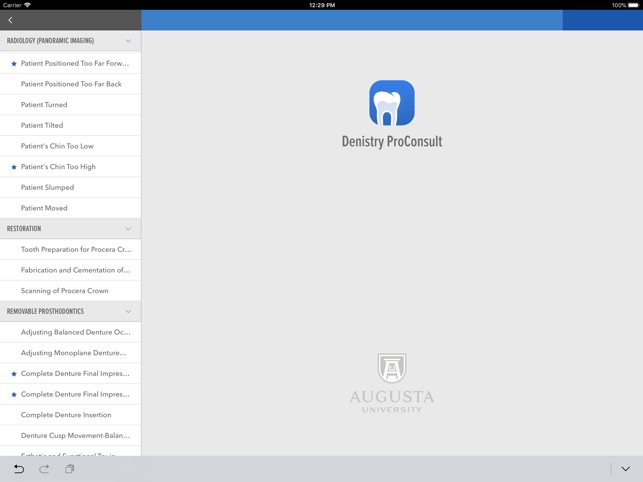Click the star beside Patient's Chin Too High

14,167
